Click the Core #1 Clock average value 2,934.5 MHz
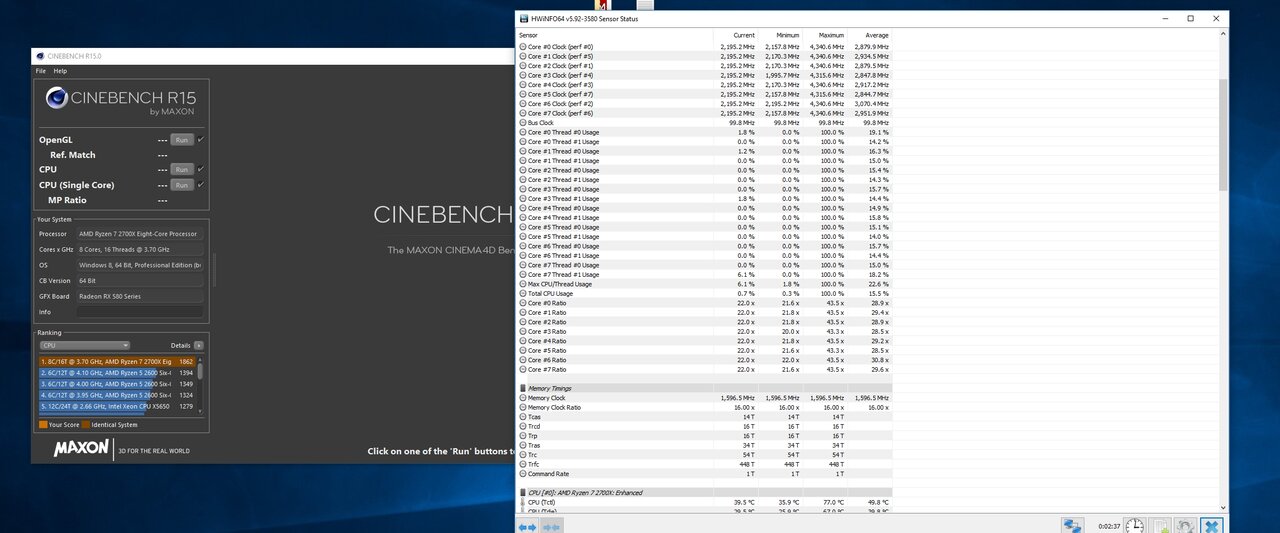This screenshot has height=533, width=1280. (873, 56)
